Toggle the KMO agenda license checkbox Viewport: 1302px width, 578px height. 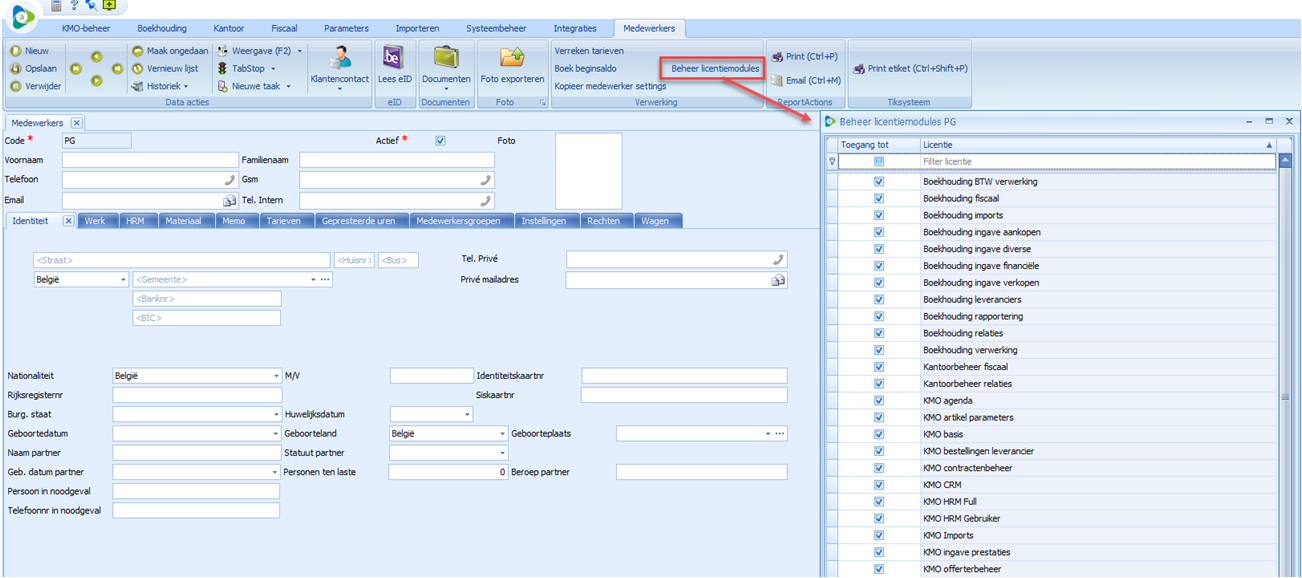(879, 401)
